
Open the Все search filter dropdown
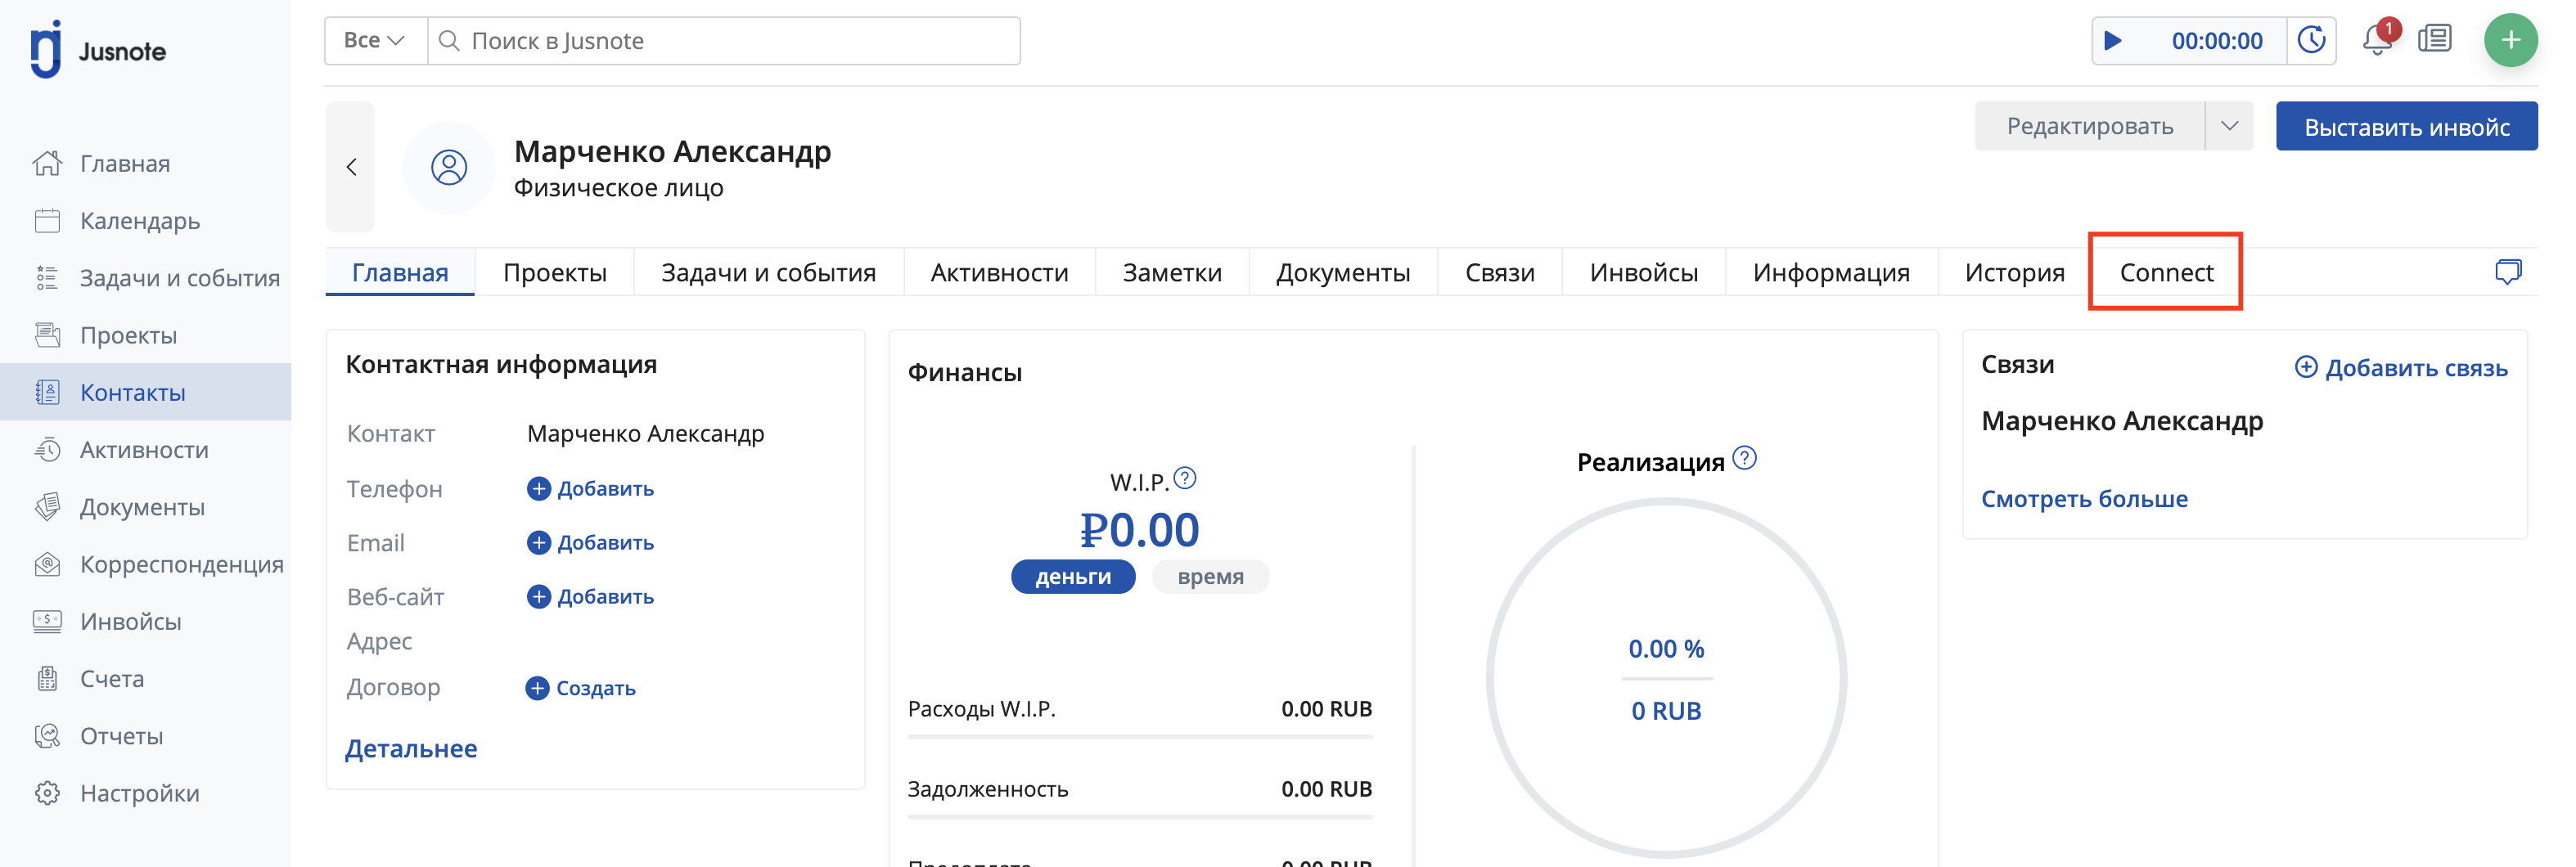coord(375,41)
